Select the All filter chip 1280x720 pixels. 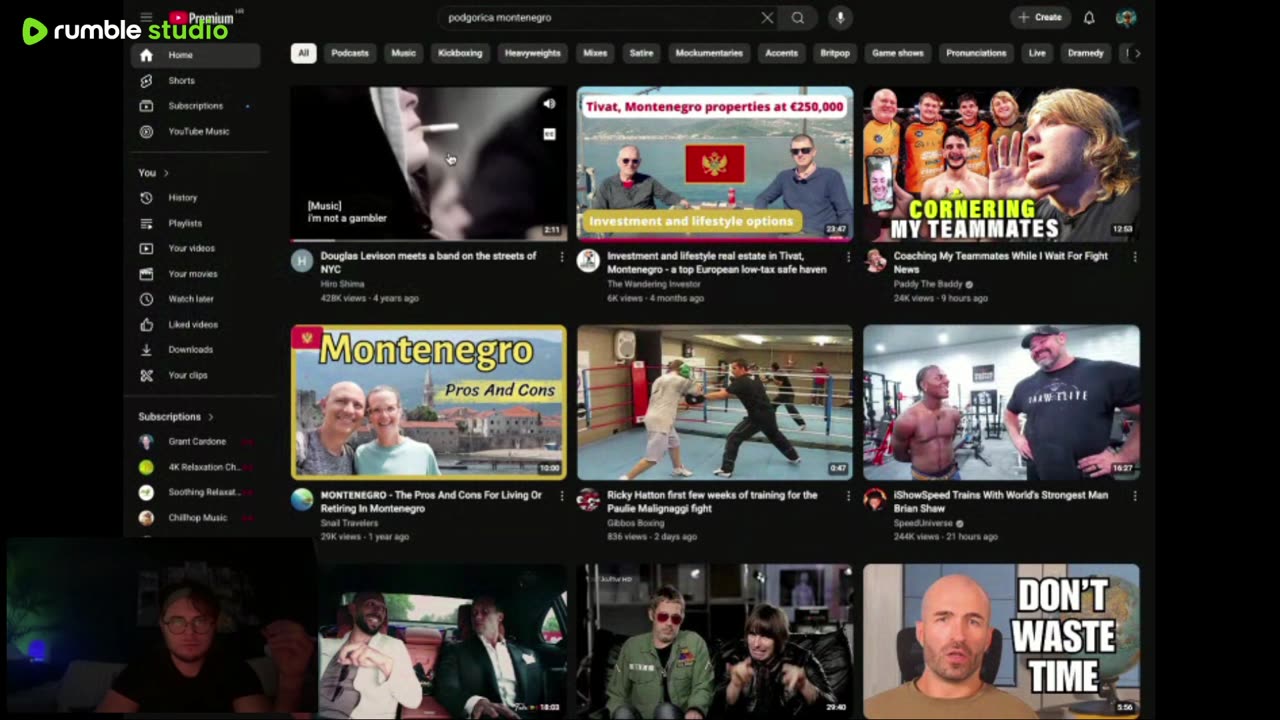[x=303, y=53]
